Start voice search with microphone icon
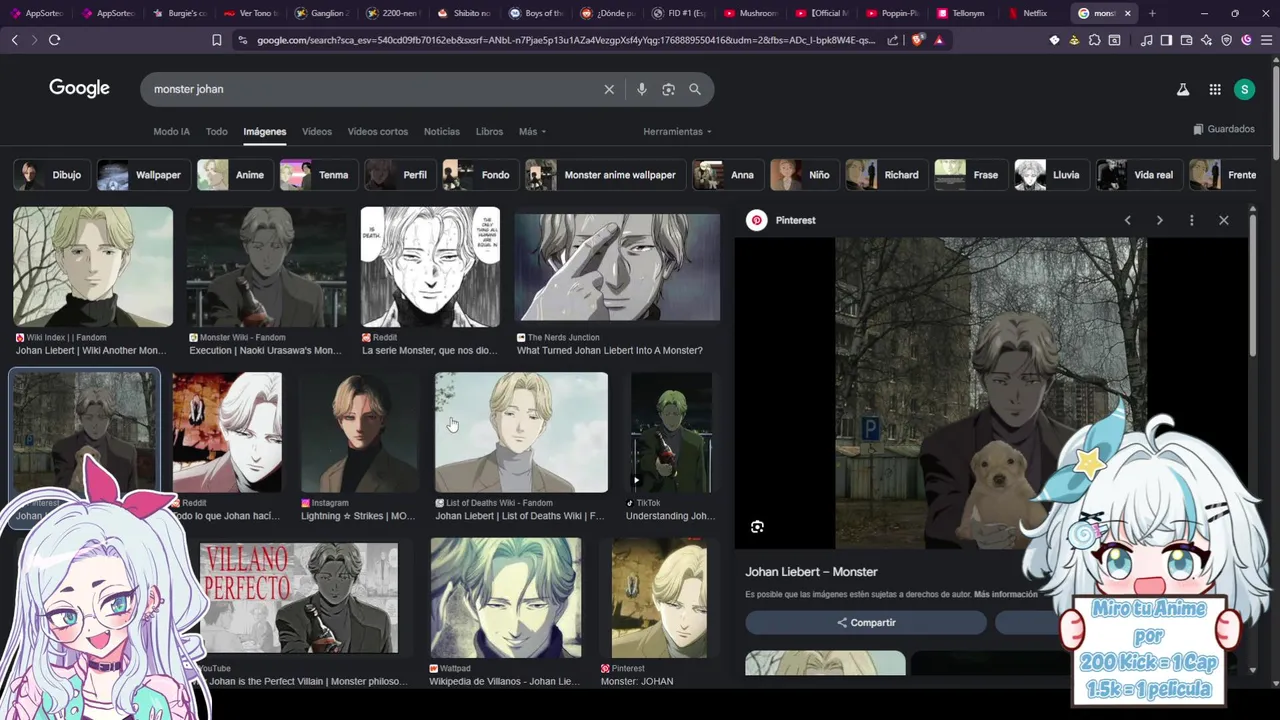Screen dimensions: 1280x720 [642, 89]
